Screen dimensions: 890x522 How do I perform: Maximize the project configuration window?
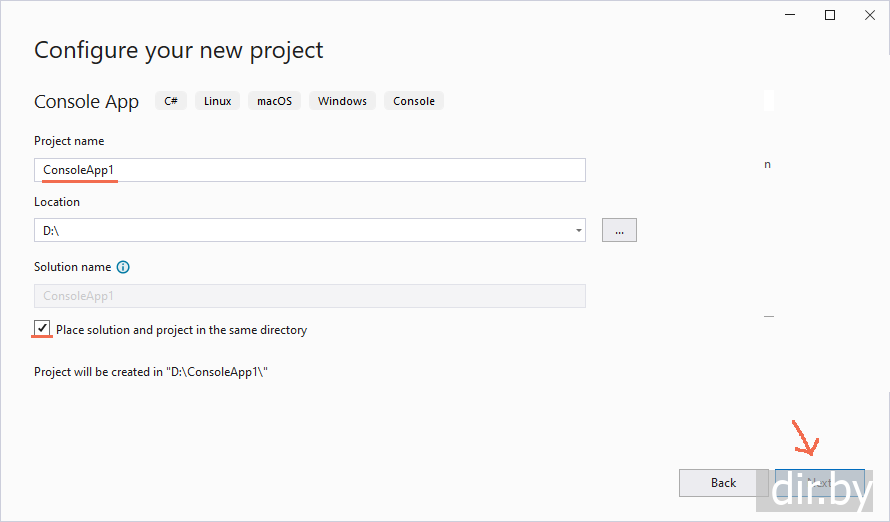point(830,15)
